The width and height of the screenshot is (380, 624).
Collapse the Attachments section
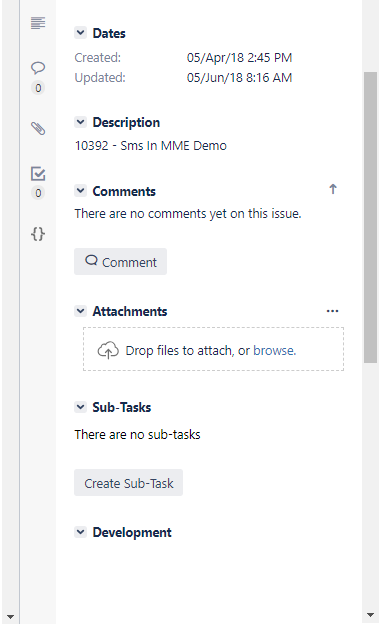[80, 311]
